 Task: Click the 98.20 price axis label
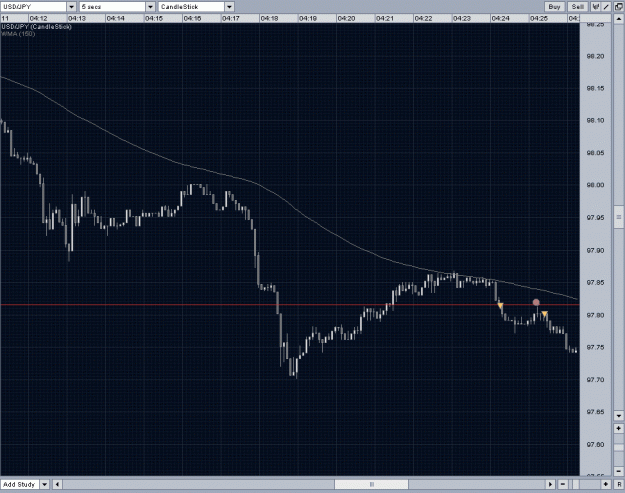595,56
